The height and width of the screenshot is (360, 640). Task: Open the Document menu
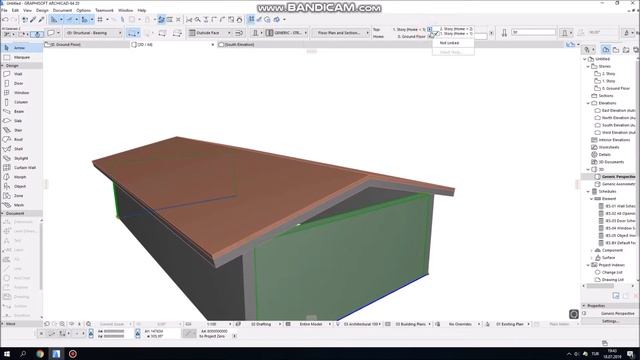62,10
